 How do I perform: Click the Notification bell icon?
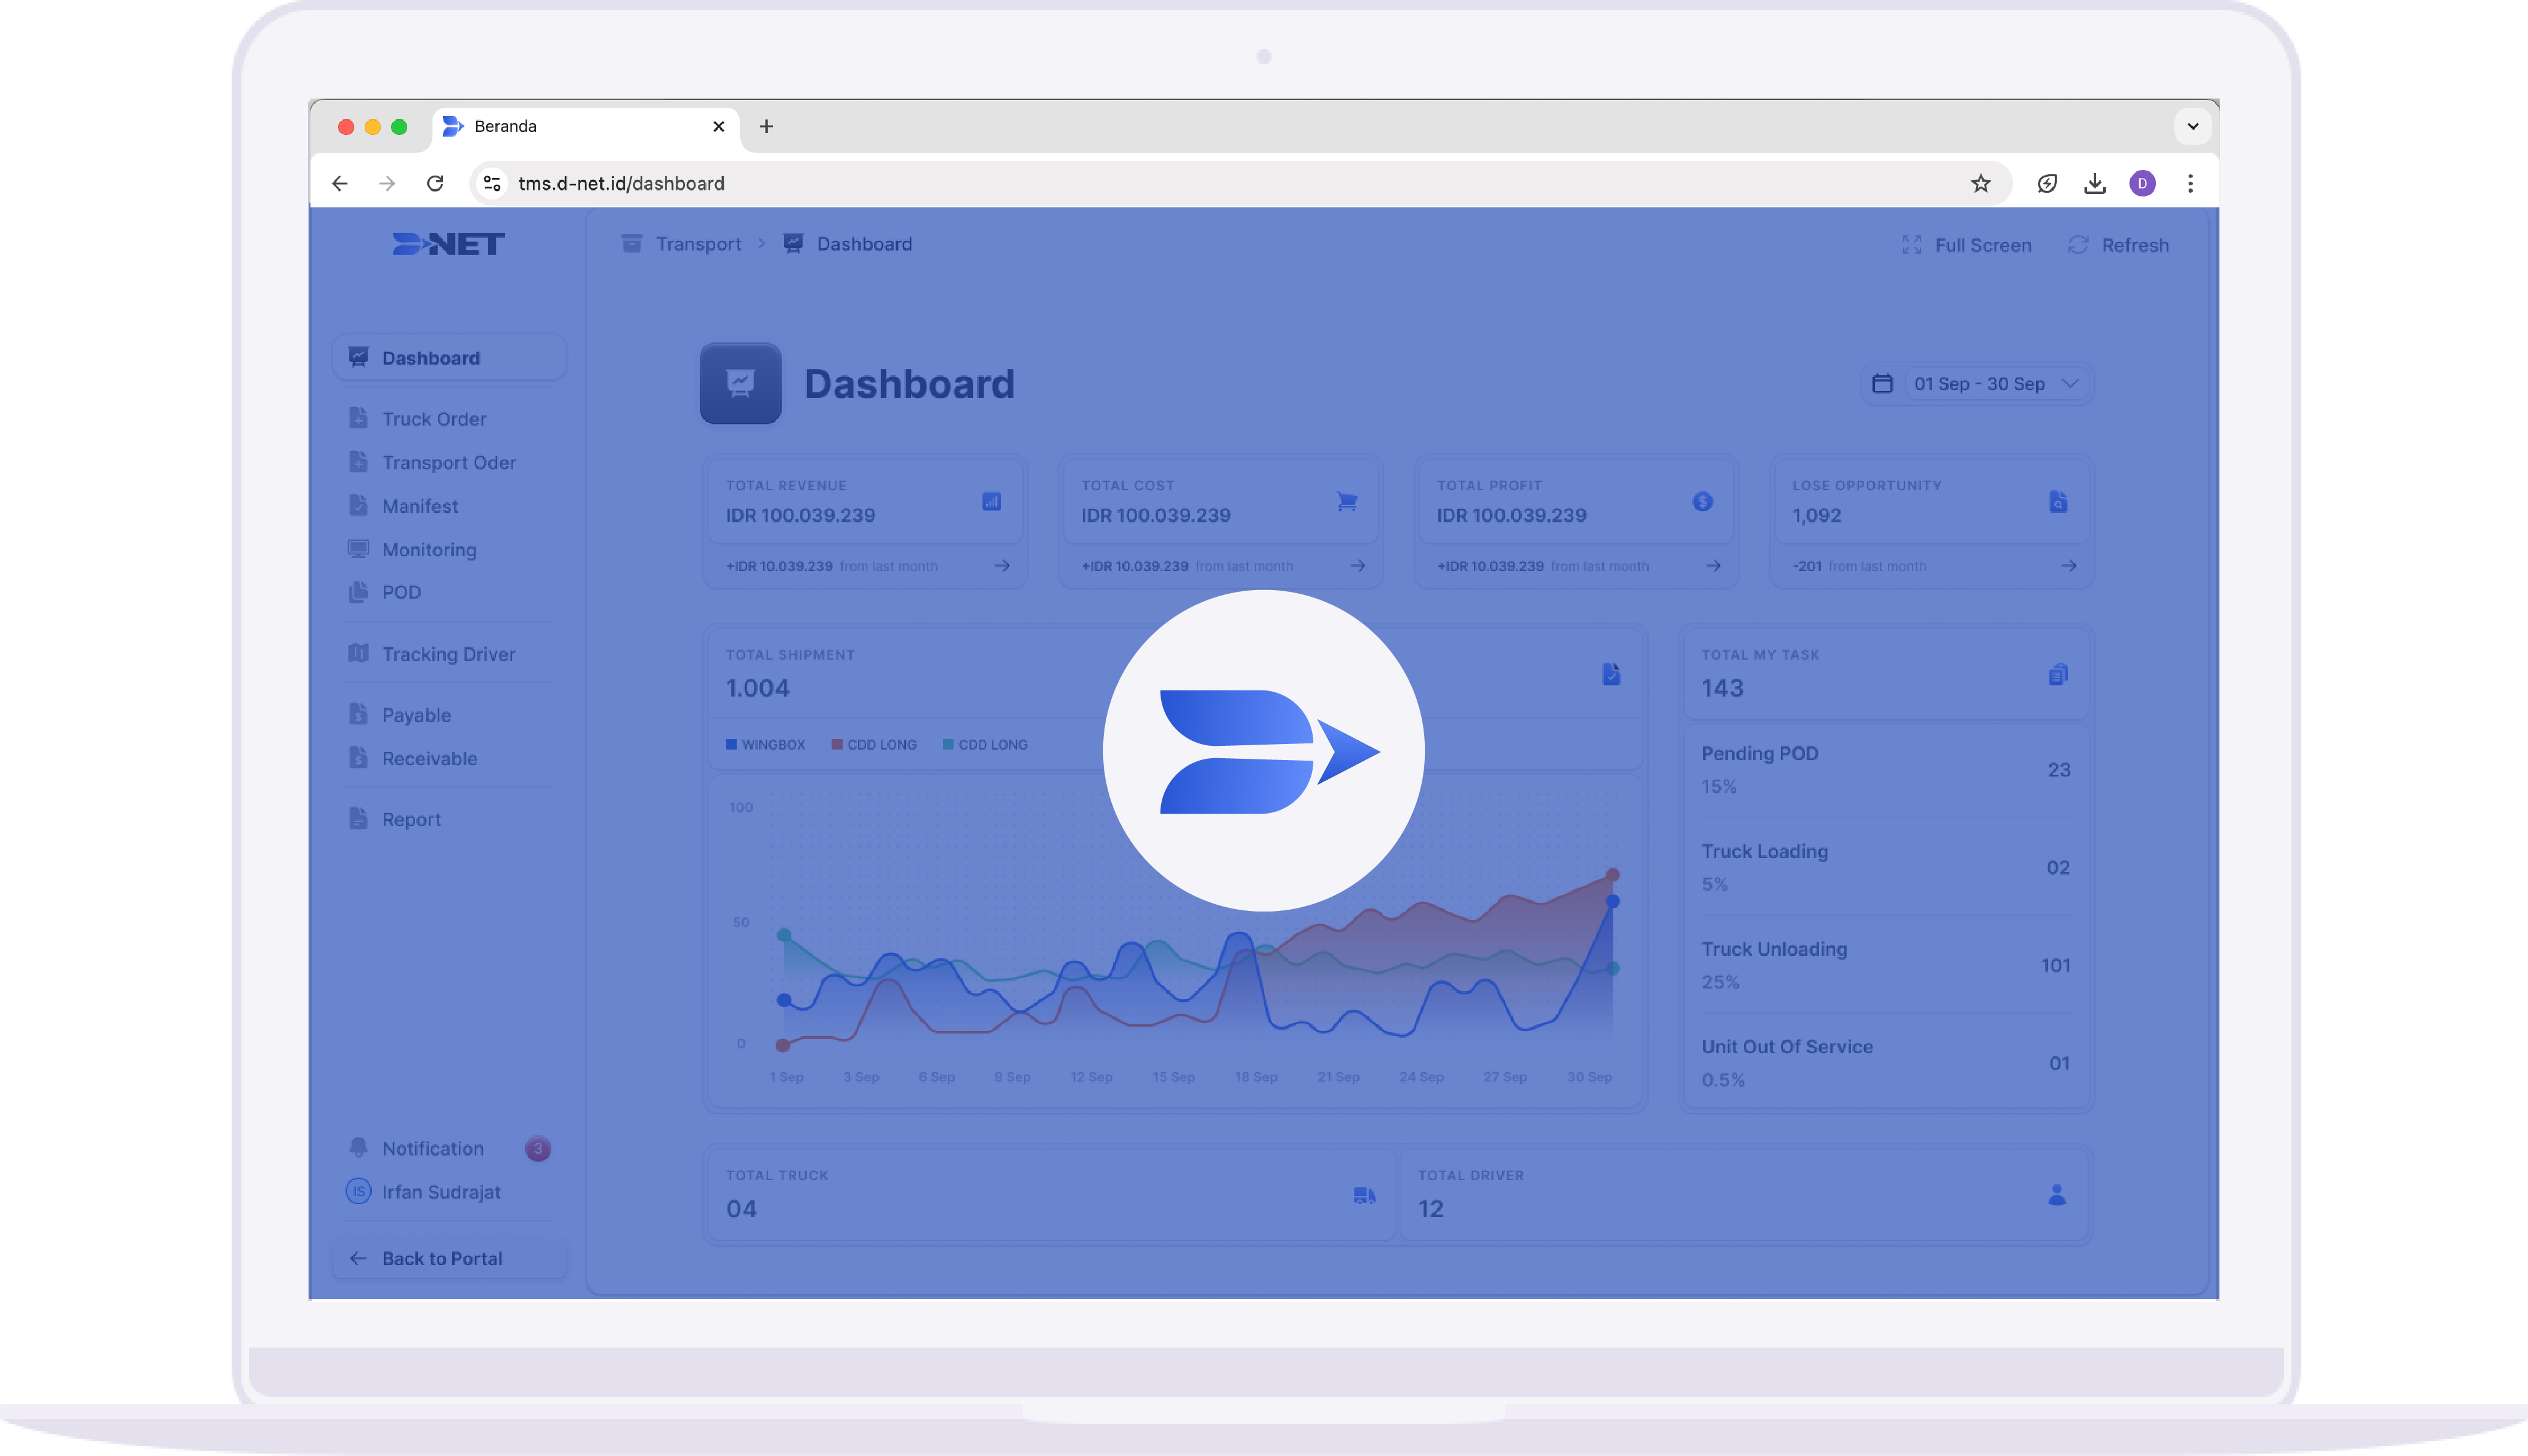[x=358, y=1148]
